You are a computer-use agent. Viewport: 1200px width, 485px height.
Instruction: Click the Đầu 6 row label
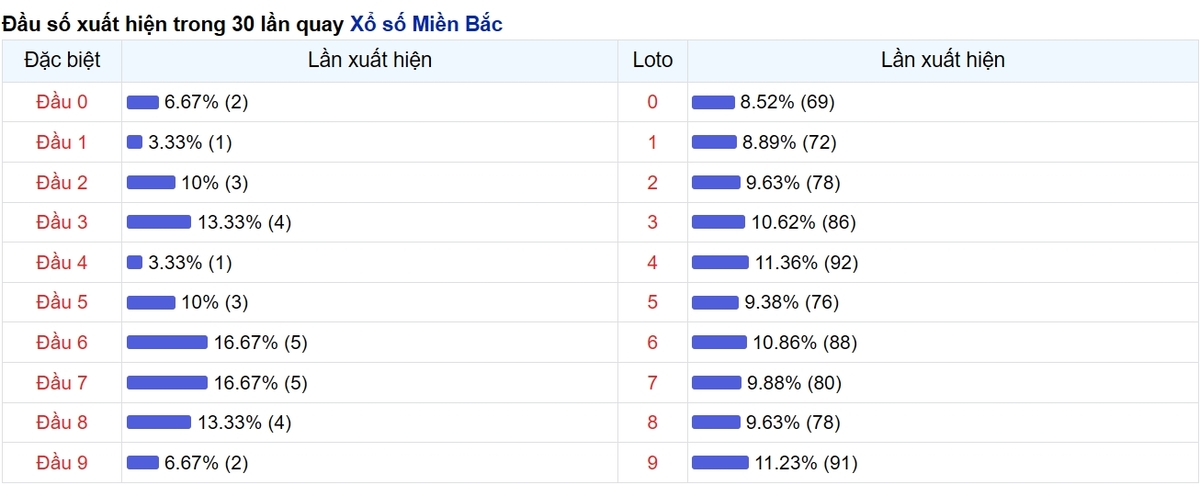62,342
